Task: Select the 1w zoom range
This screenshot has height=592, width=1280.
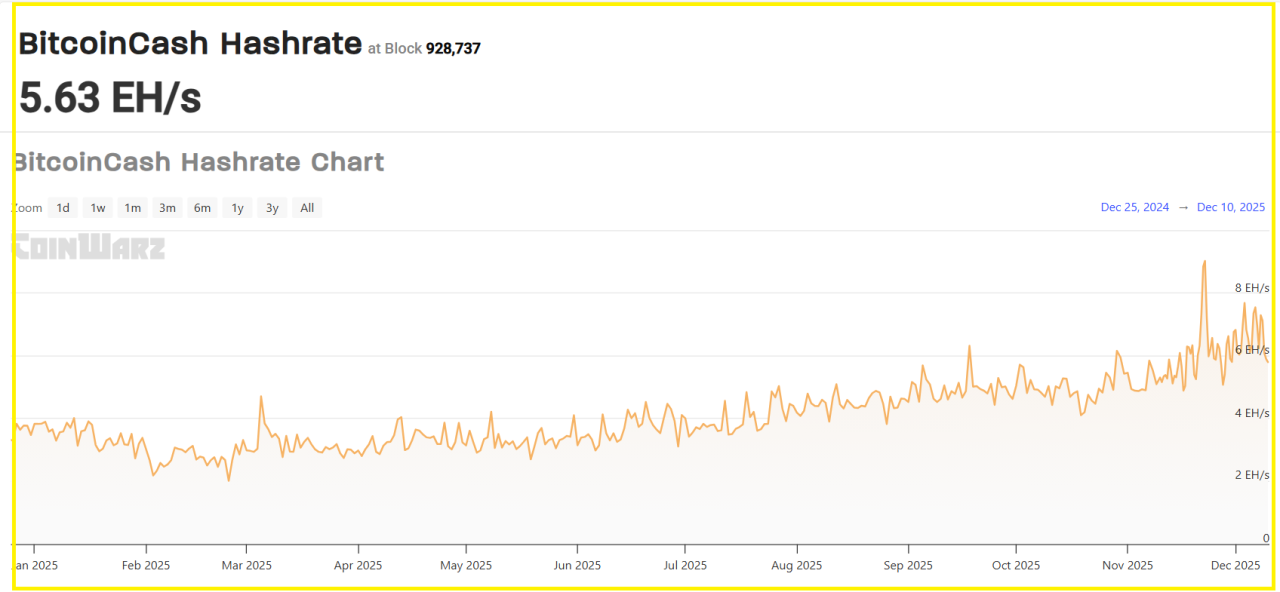Action: tap(98, 208)
